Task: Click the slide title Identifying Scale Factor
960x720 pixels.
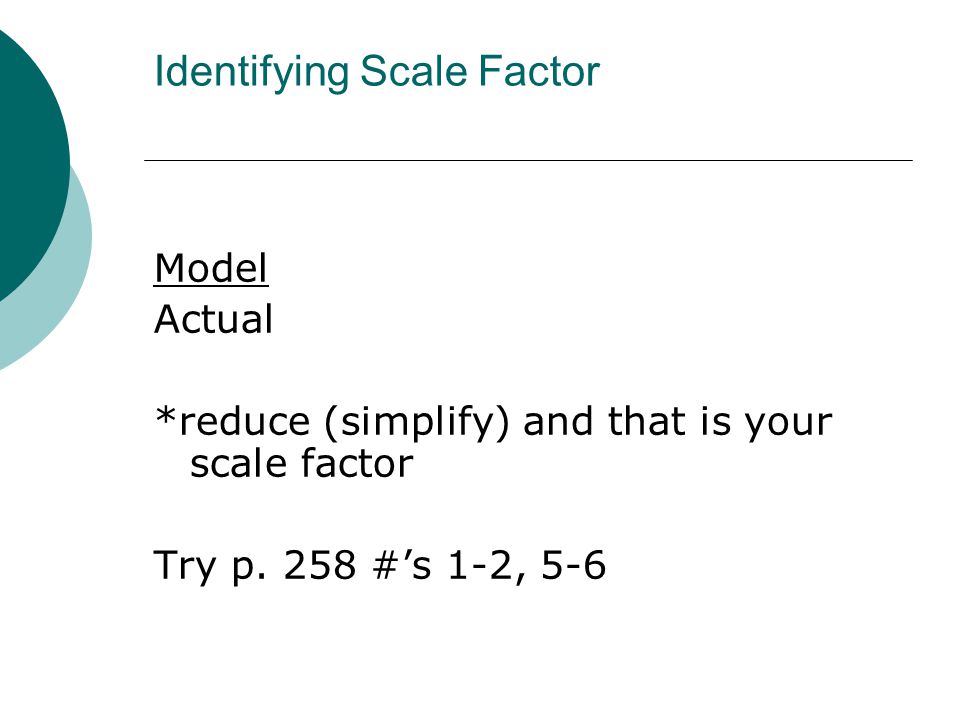Action: (x=377, y=72)
